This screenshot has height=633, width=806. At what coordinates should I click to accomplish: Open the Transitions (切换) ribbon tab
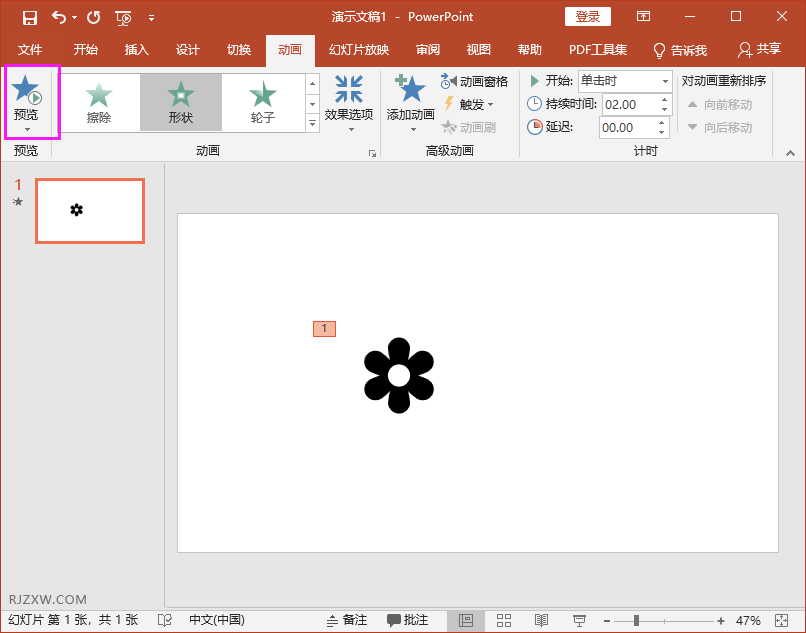[239, 50]
